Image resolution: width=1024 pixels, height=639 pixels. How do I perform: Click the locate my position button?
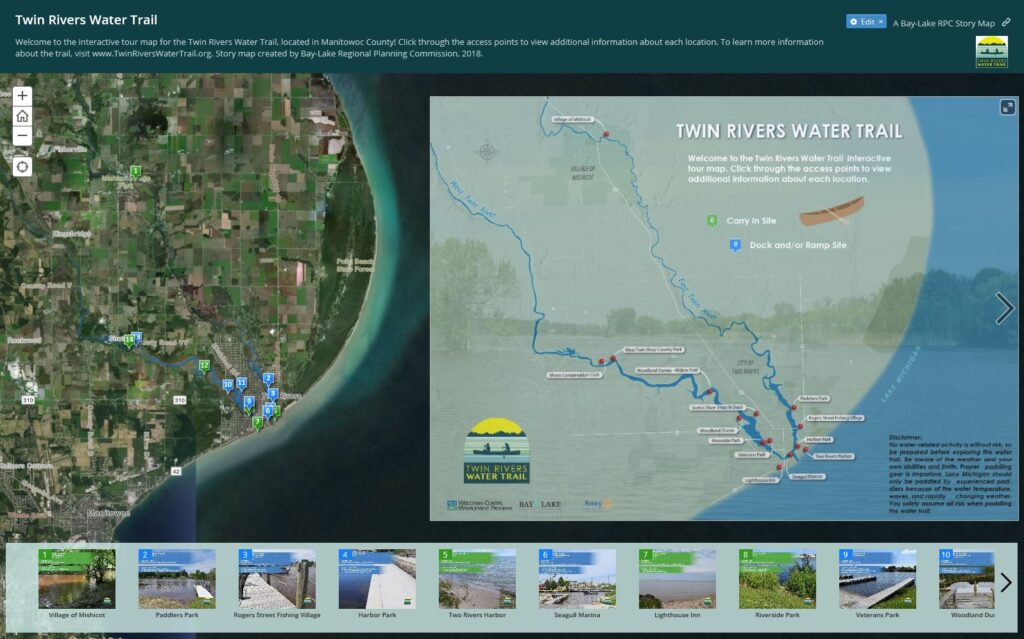[22, 166]
